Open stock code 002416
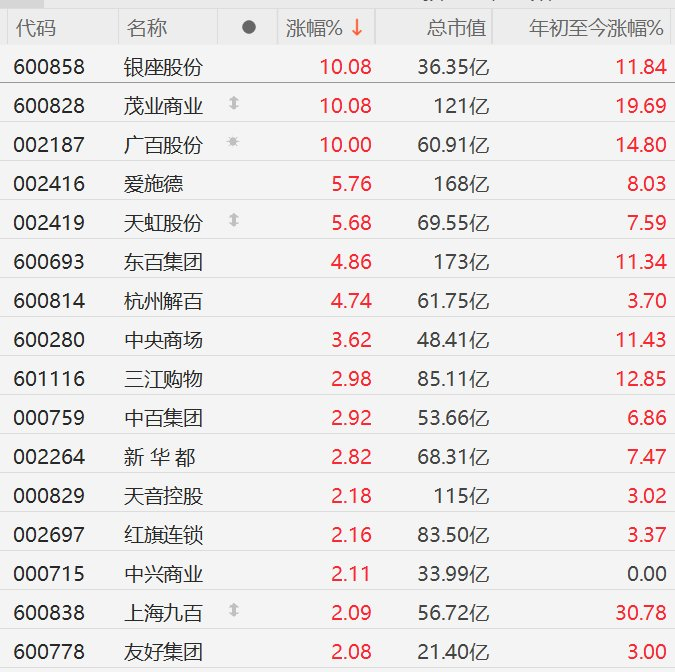 [49, 184]
